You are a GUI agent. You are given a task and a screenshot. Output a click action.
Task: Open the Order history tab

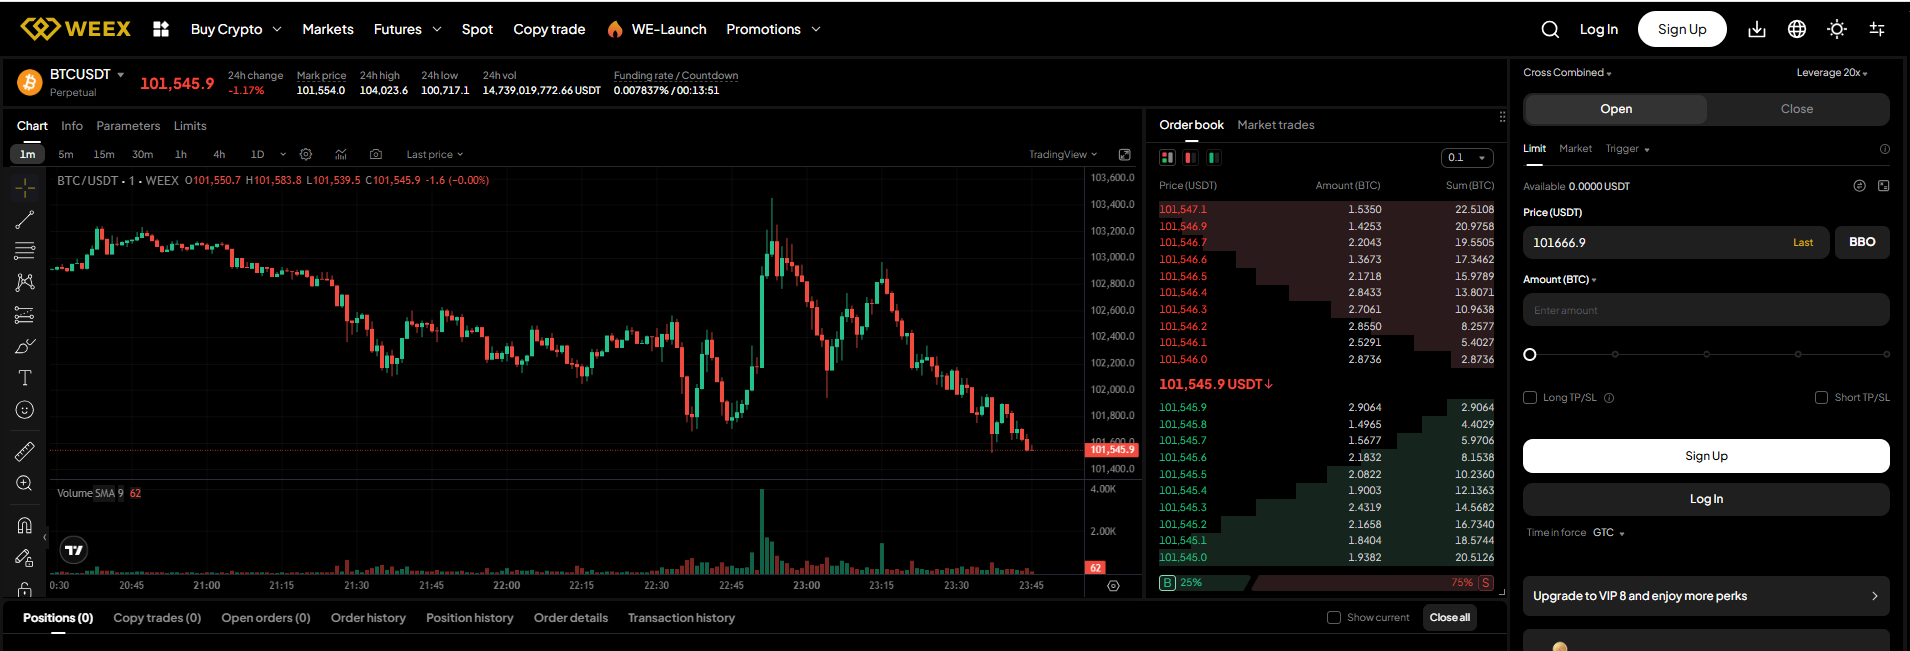point(368,618)
